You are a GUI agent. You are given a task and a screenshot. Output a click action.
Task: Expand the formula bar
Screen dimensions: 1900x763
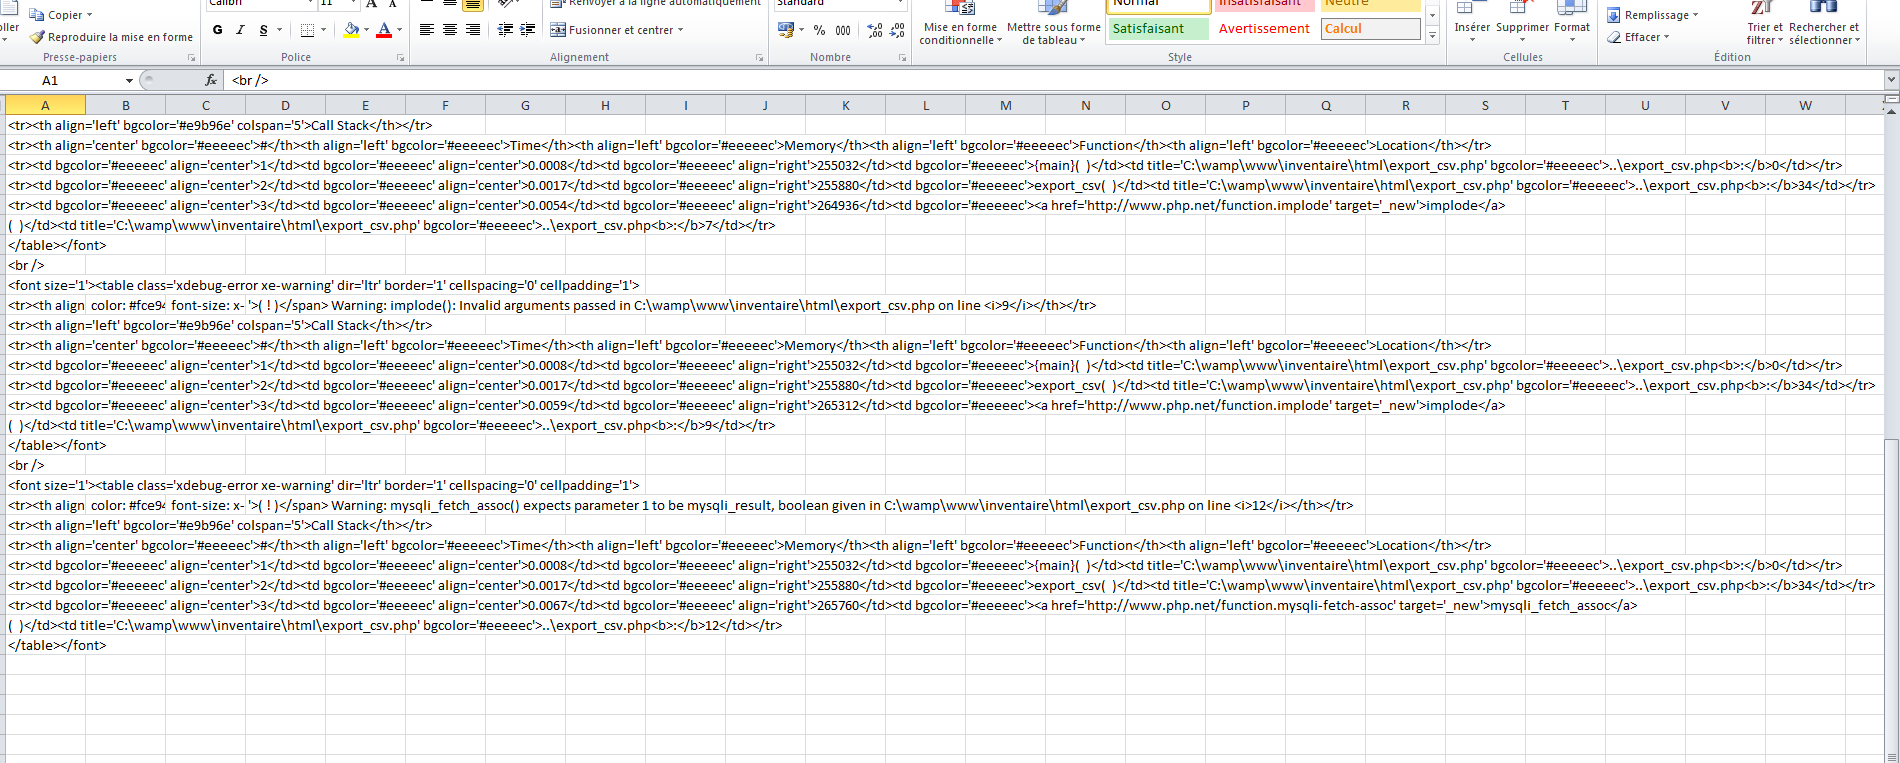pos(1891,80)
